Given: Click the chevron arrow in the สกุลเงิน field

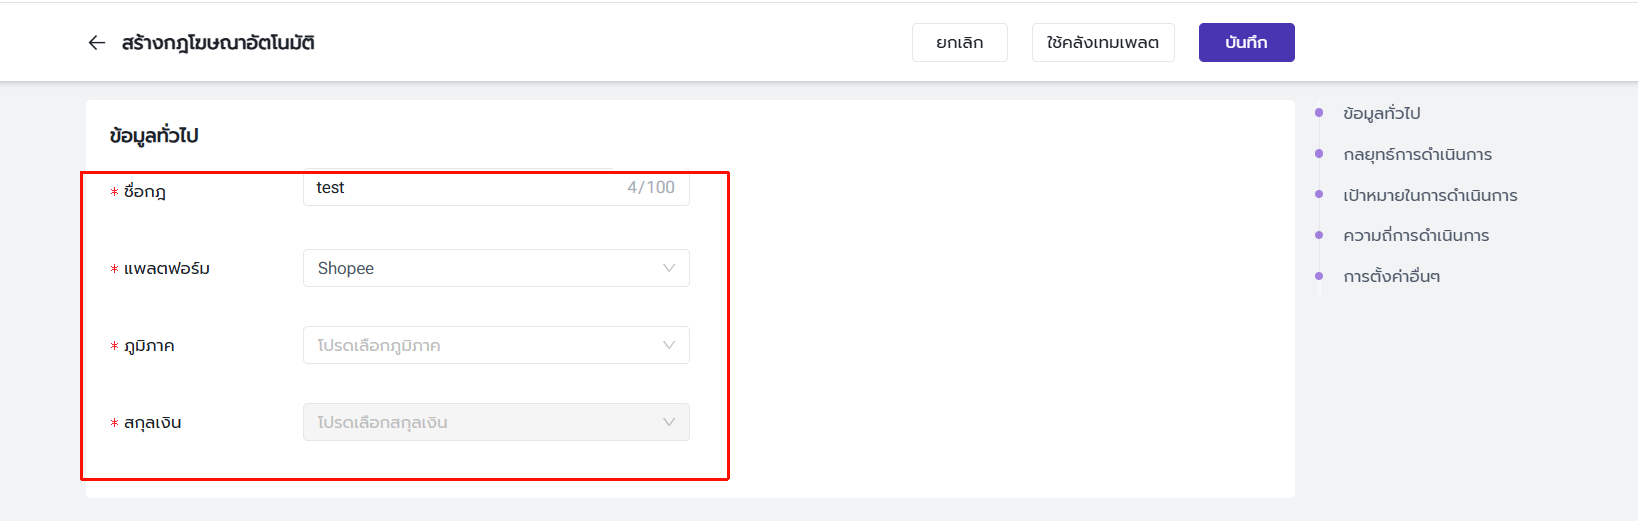Looking at the screenshot, I should click(x=669, y=422).
